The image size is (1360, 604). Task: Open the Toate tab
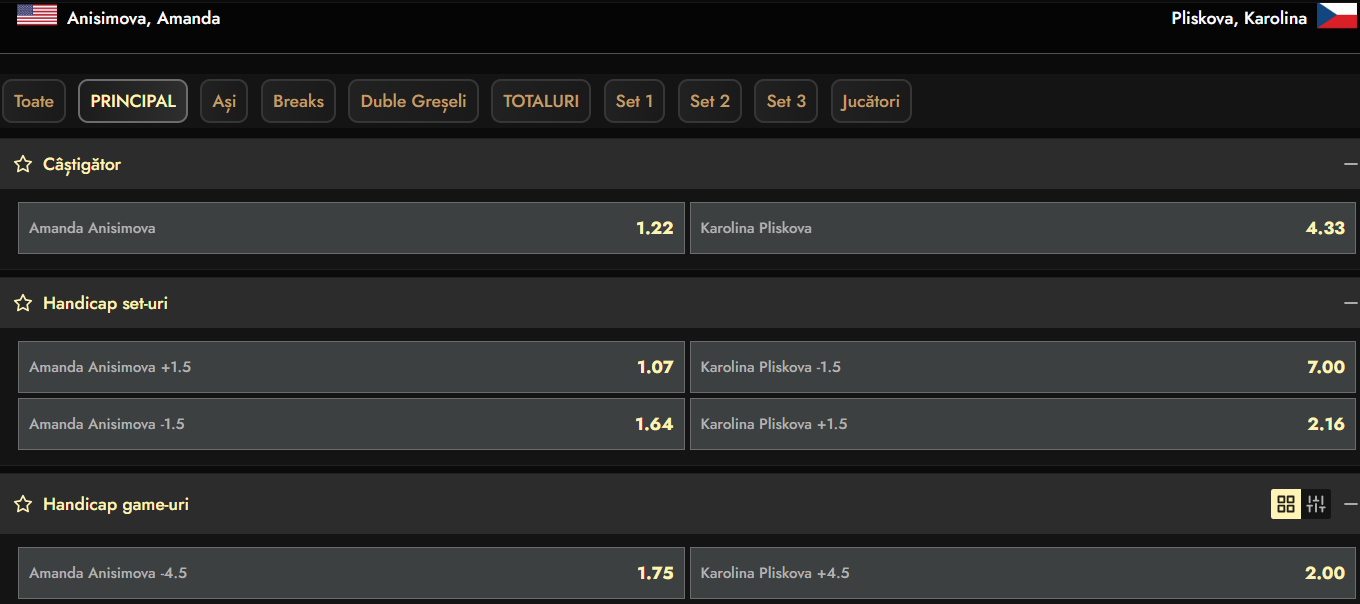pyautogui.click(x=34, y=101)
